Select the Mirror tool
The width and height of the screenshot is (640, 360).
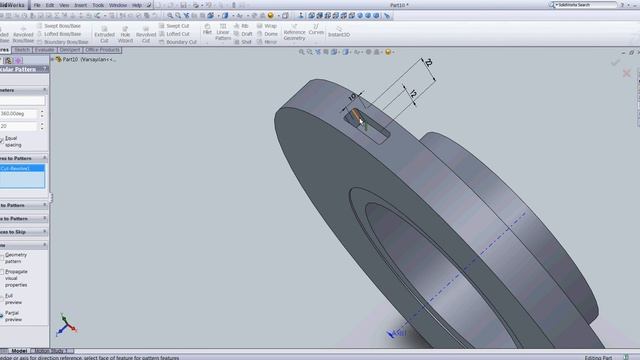(x=267, y=42)
